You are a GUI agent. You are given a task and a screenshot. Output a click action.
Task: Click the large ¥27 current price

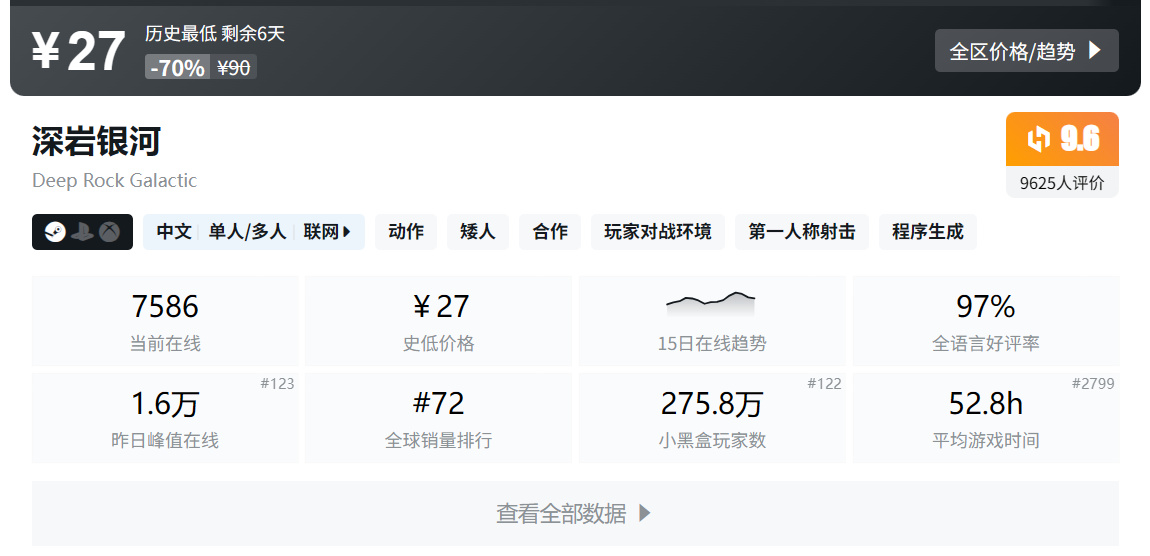[78, 52]
